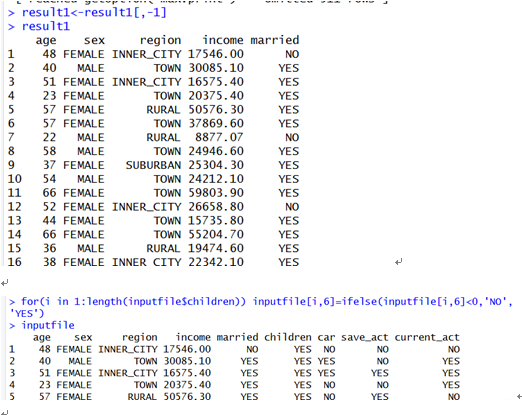This screenshot has width=522, height=415.
Task: Click the 'married' header in the result1 table
Action: click(x=275, y=40)
